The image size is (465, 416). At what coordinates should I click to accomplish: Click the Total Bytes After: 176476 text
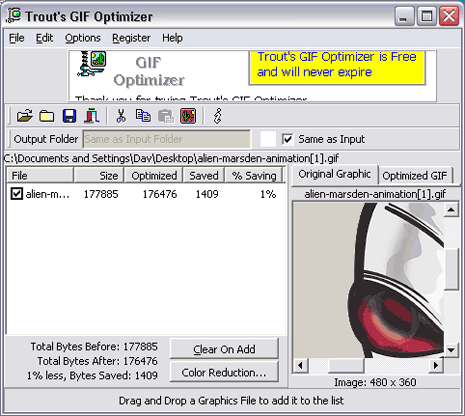[x=97, y=361]
